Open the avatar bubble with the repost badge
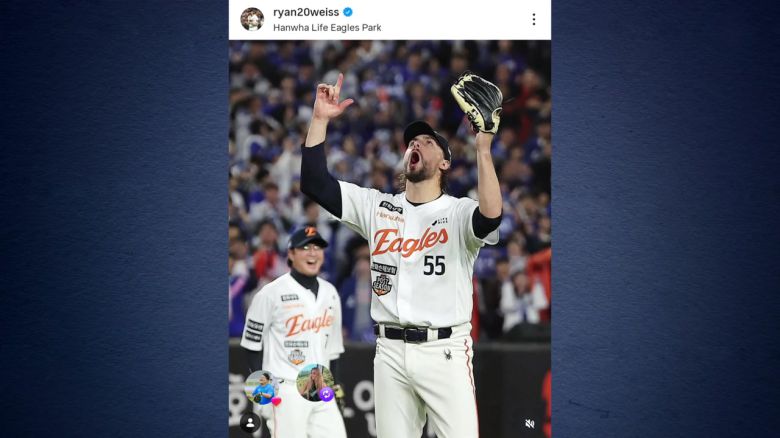780x438 pixels. (x=315, y=383)
